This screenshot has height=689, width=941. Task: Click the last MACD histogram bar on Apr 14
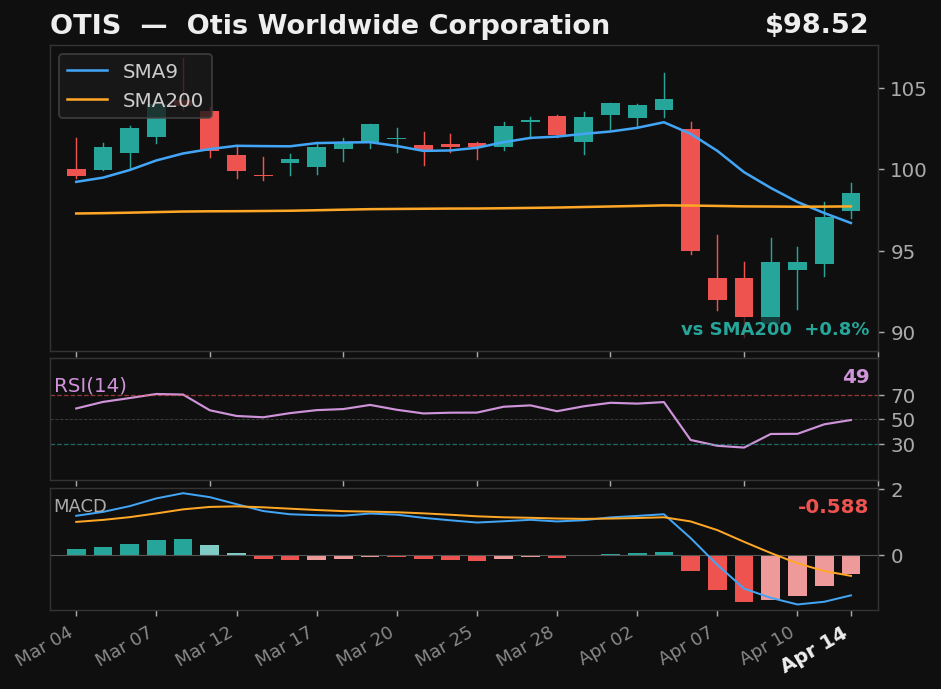[x=851, y=565]
